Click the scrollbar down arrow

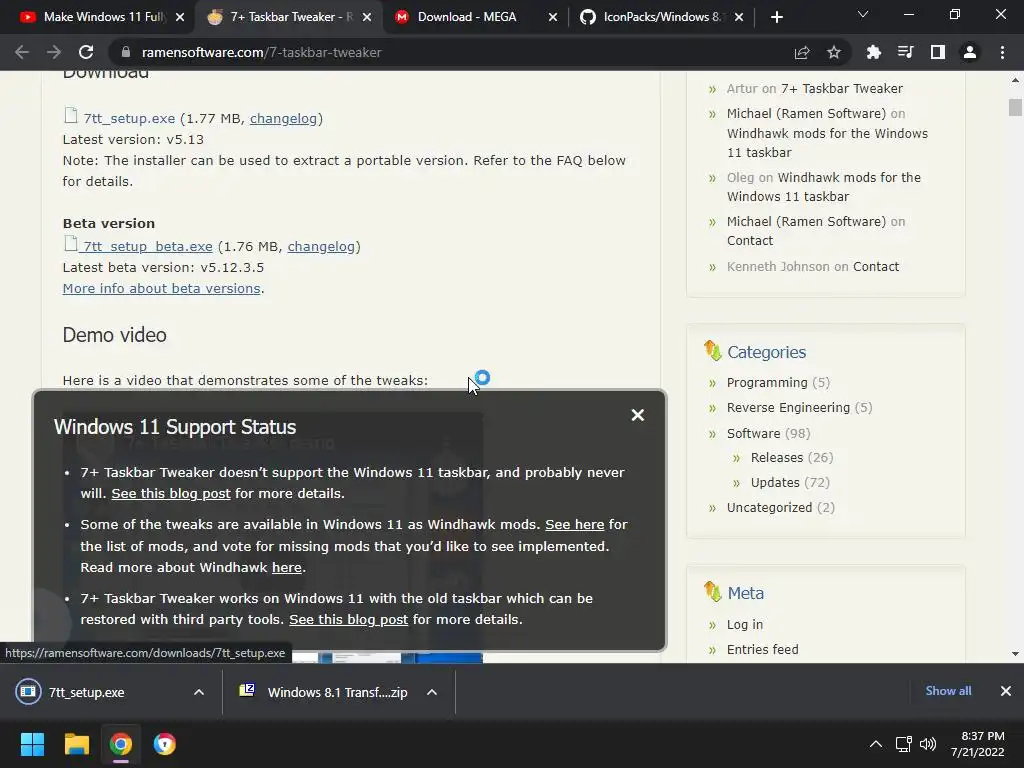pos(1015,654)
